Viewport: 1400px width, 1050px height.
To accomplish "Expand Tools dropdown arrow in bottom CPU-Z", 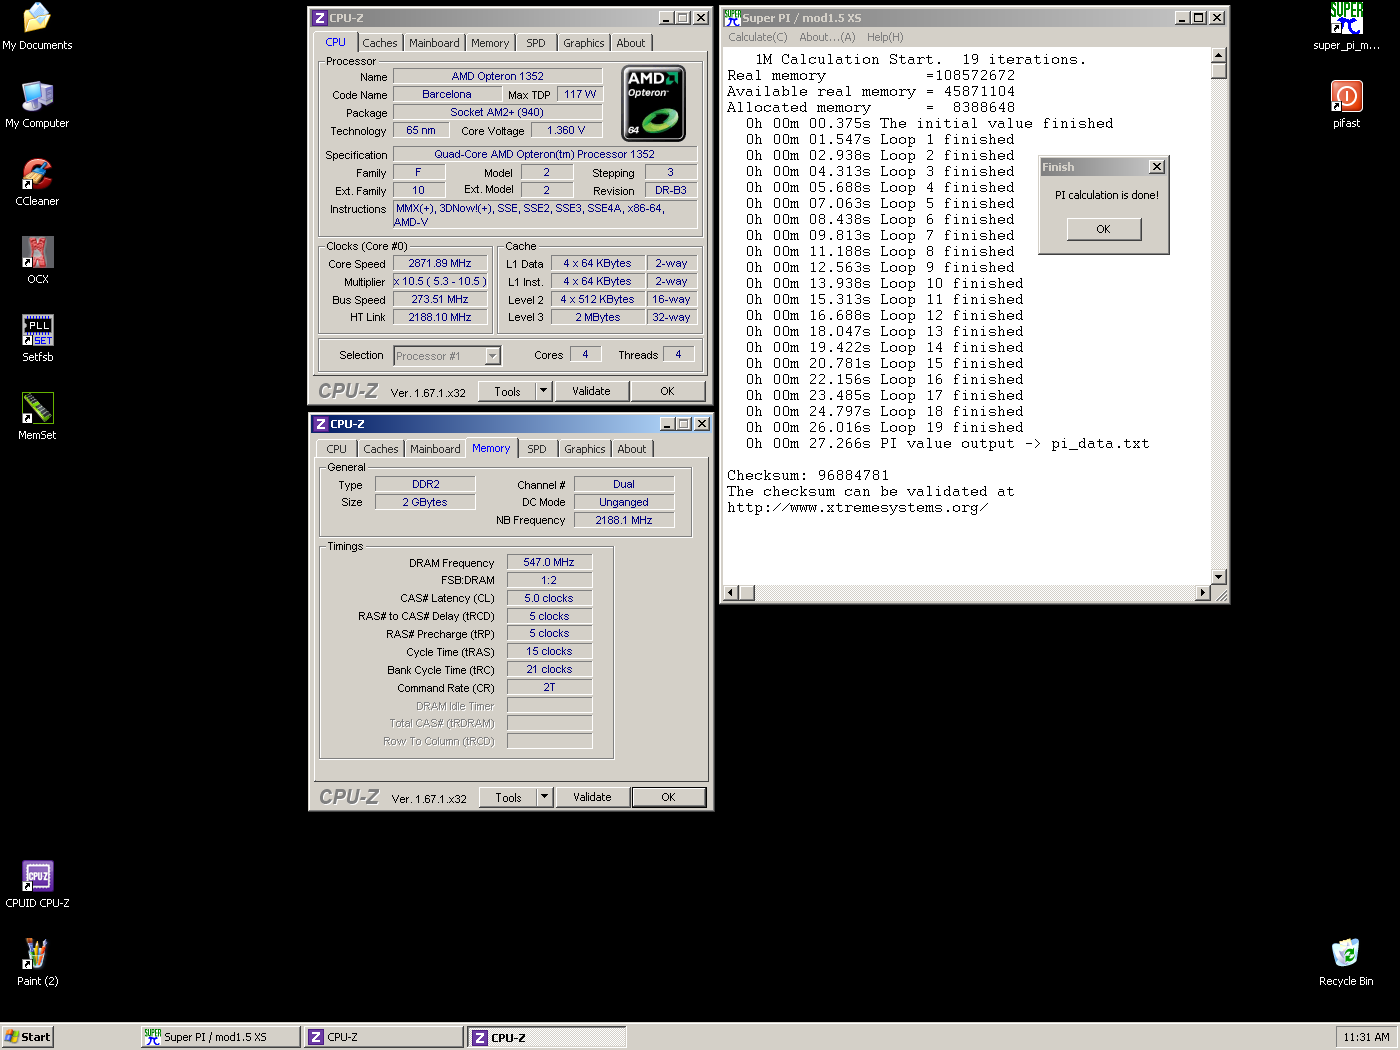I will (x=545, y=797).
